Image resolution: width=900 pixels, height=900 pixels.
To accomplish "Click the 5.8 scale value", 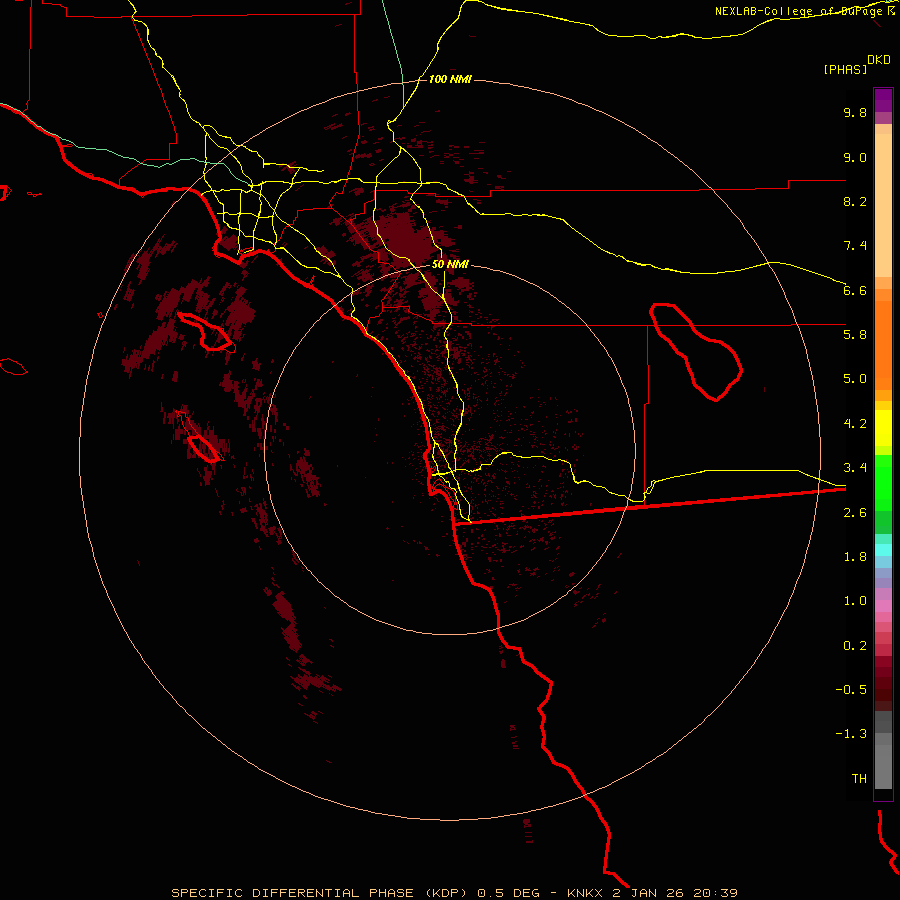I will 855,335.
